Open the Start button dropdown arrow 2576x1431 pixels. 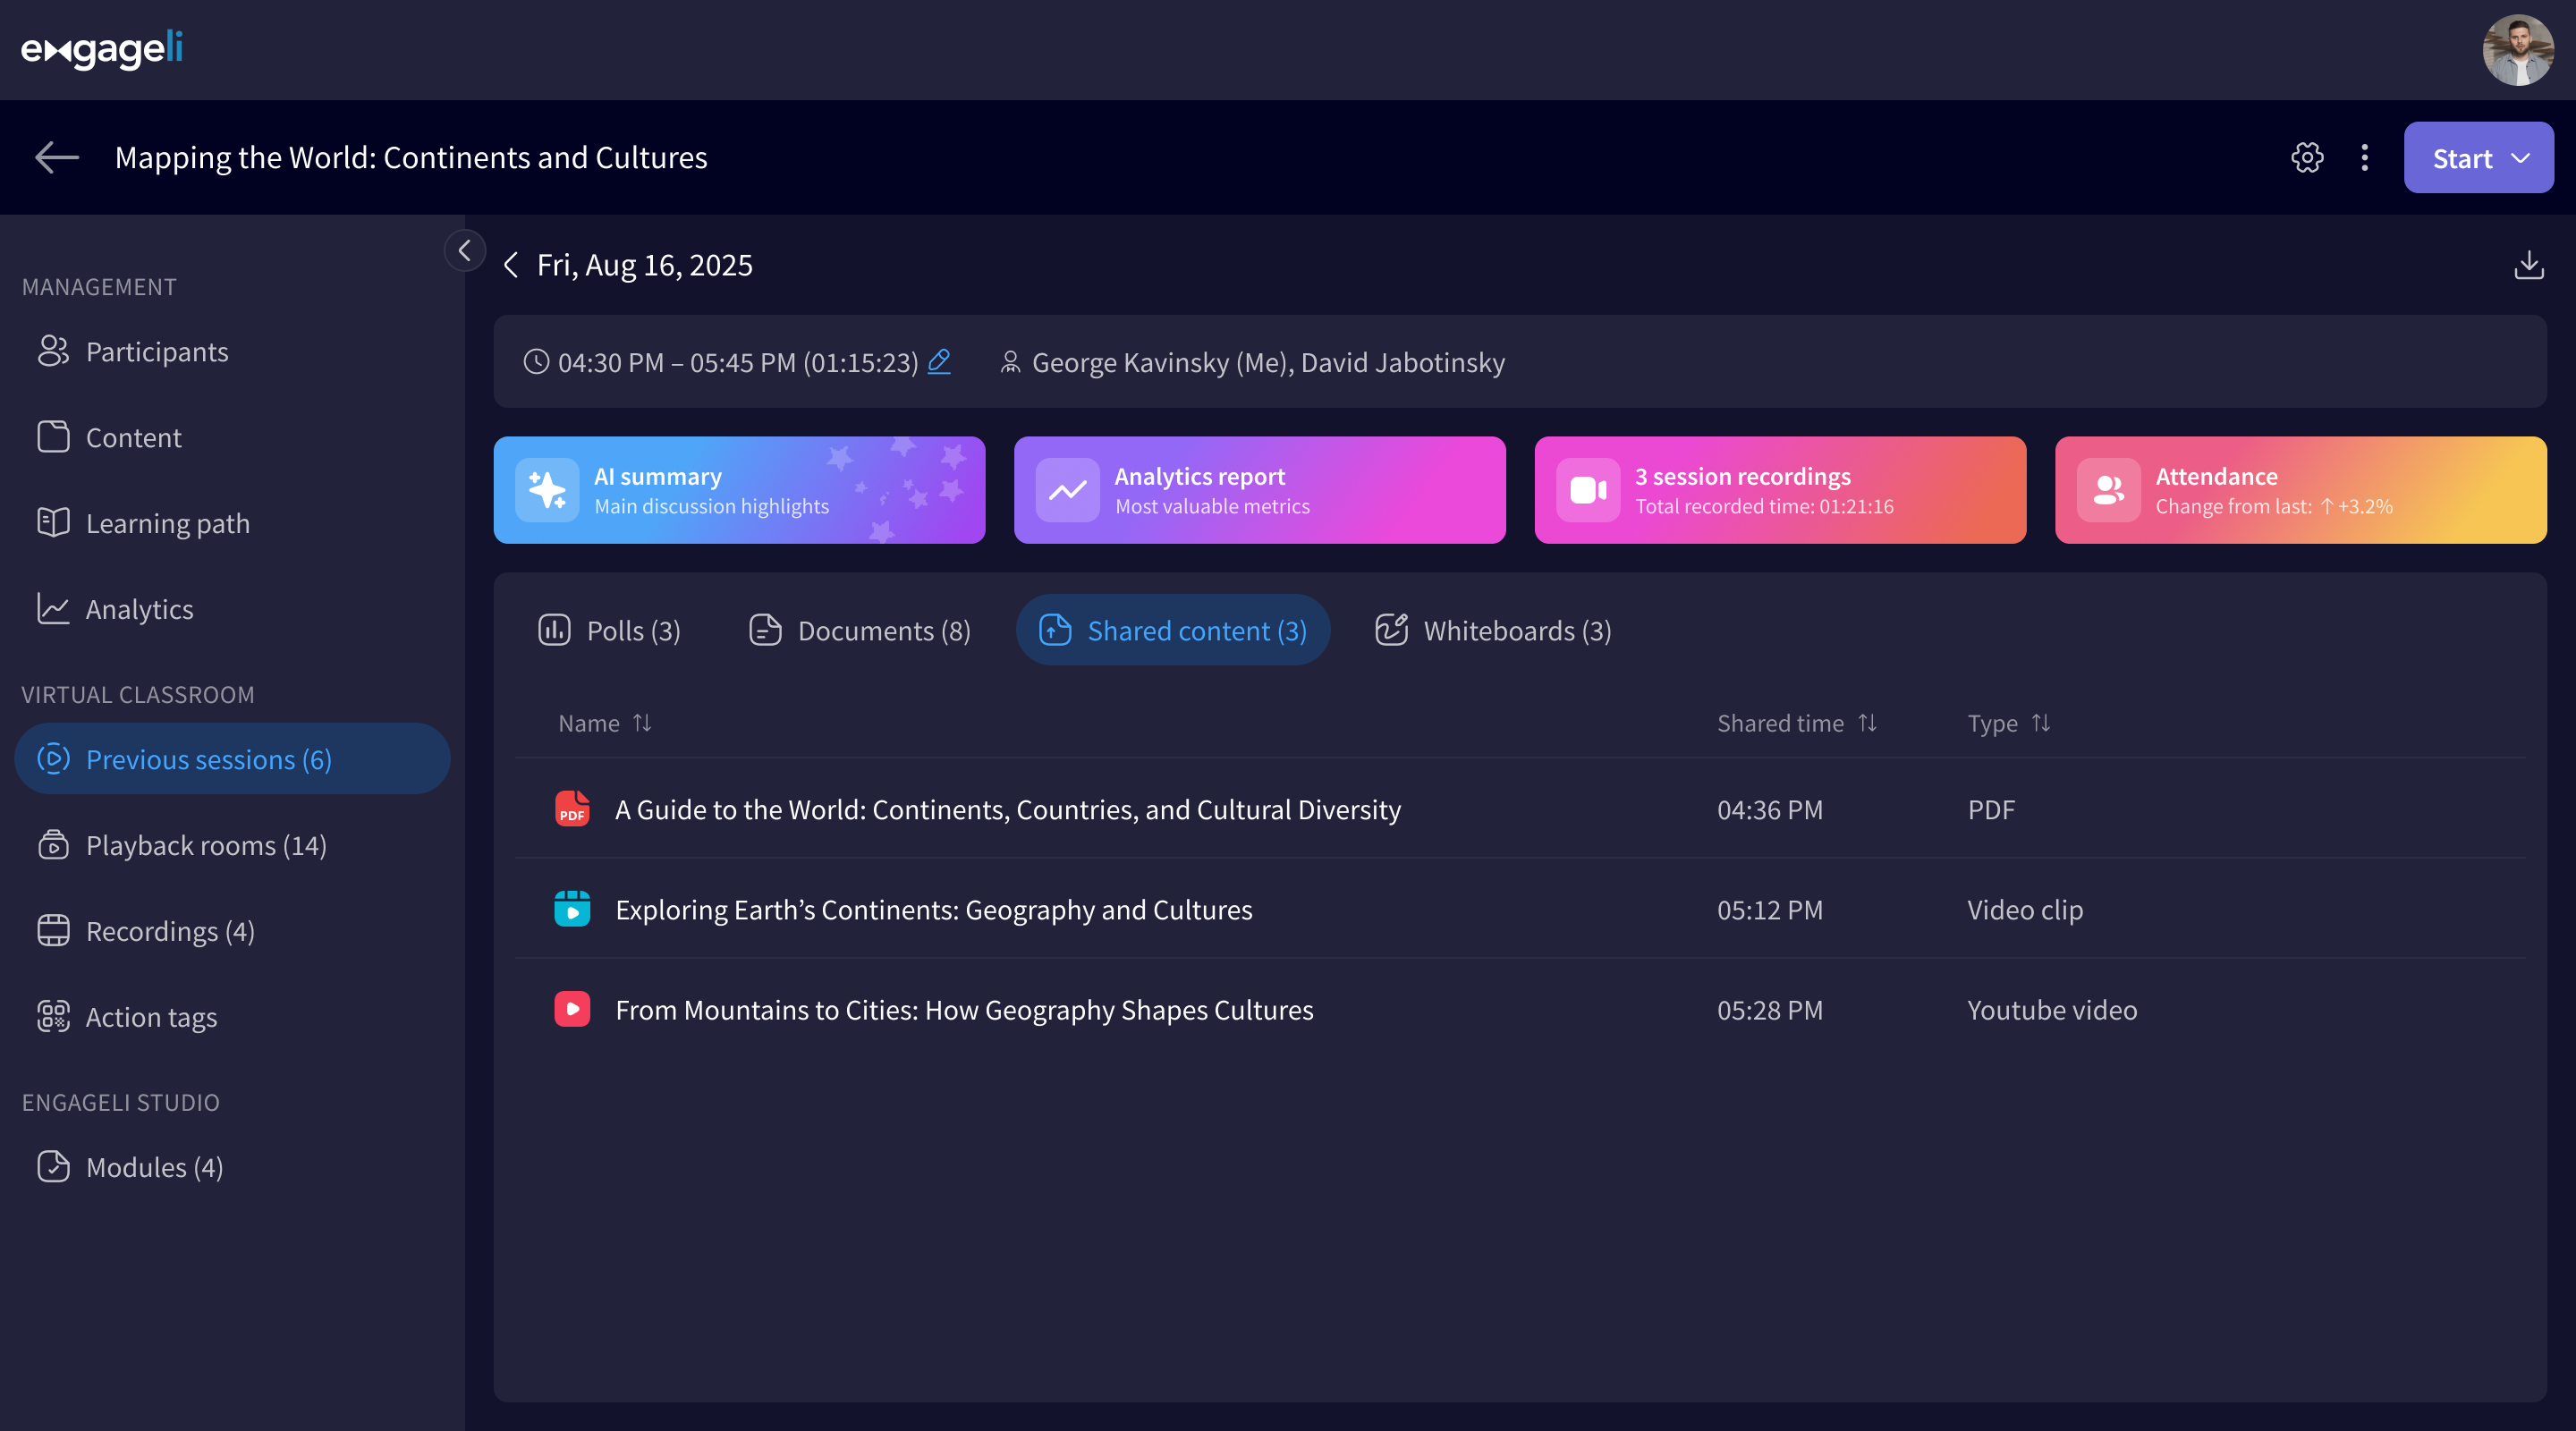point(2521,157)
